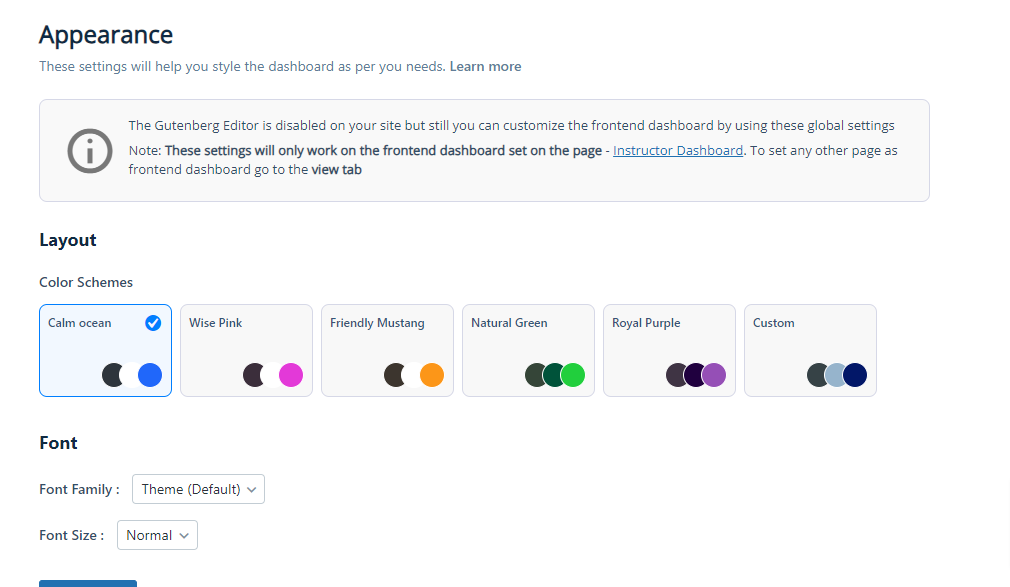Click the blue swatch in Calm ocean
Screen dimensions: 1010x587
point(150,375)
